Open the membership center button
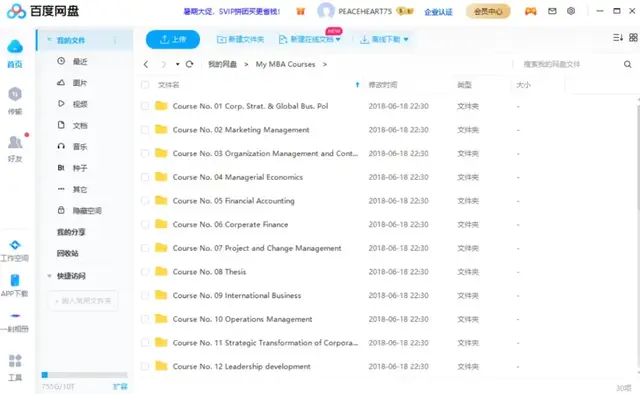 pos(488,11)
